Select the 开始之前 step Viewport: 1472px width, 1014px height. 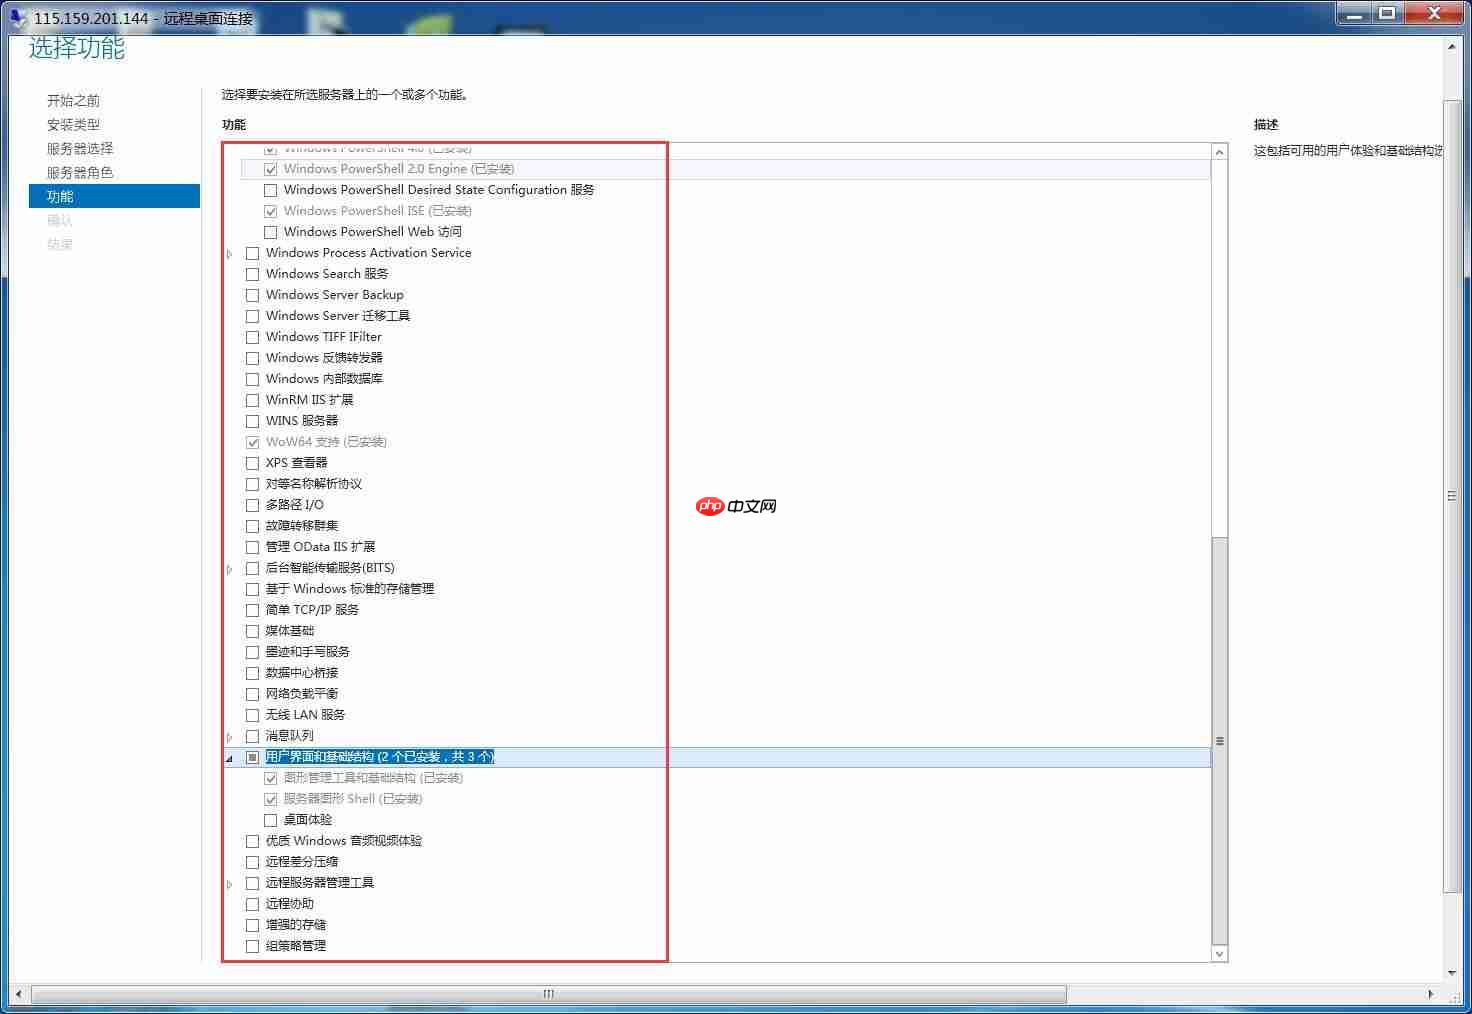(x=71, y=100)
